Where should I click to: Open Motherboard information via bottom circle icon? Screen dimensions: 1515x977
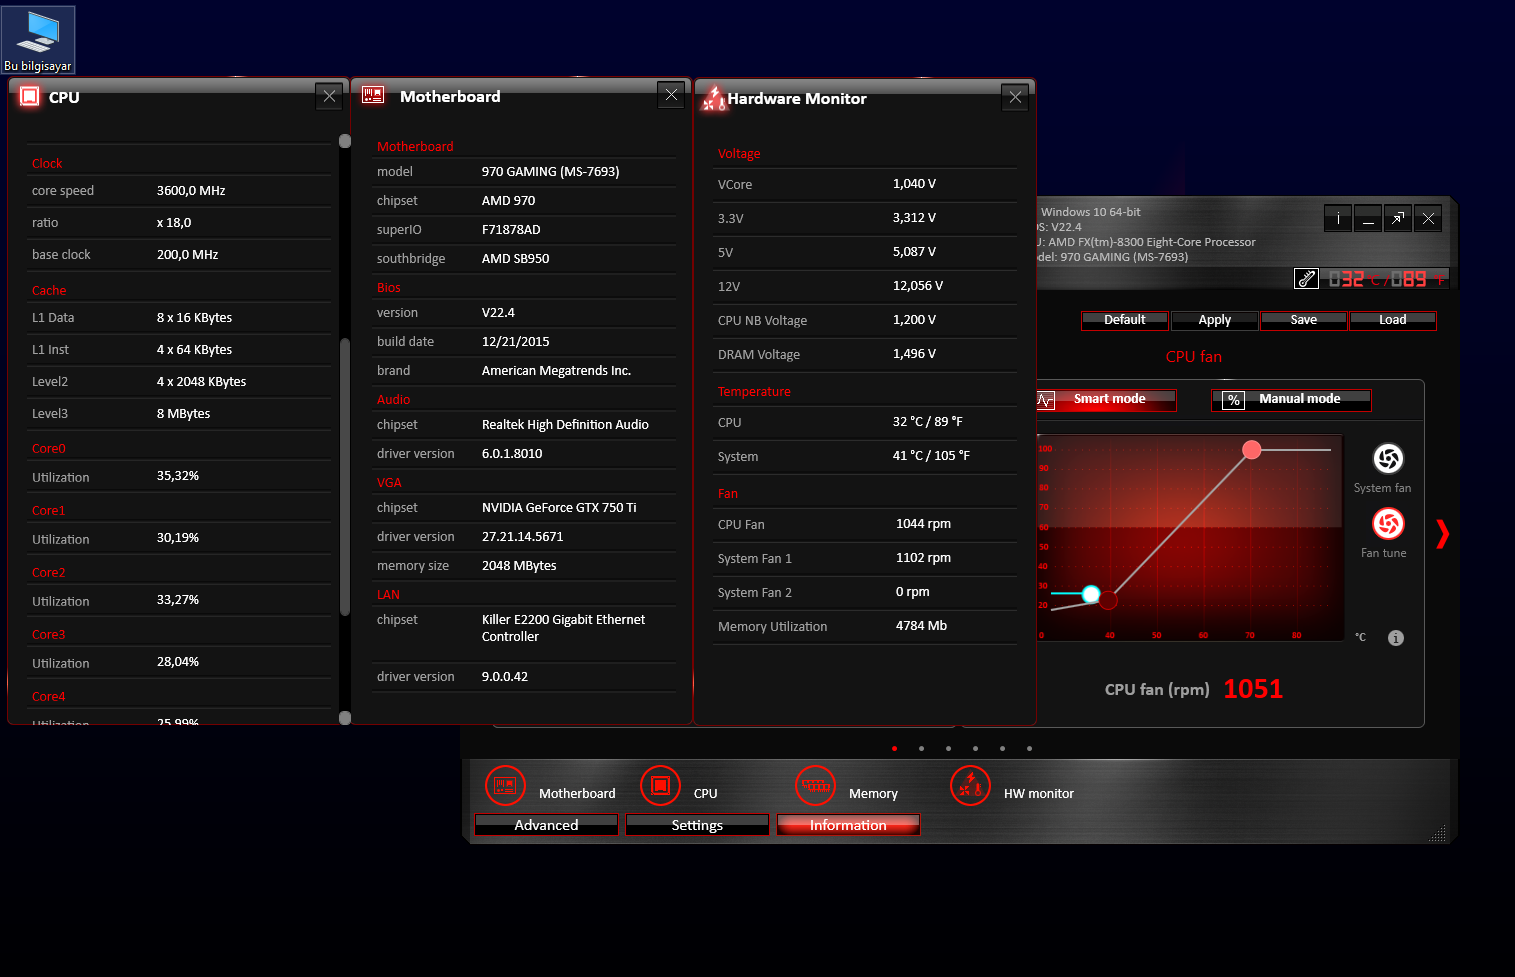coord(505,786)
